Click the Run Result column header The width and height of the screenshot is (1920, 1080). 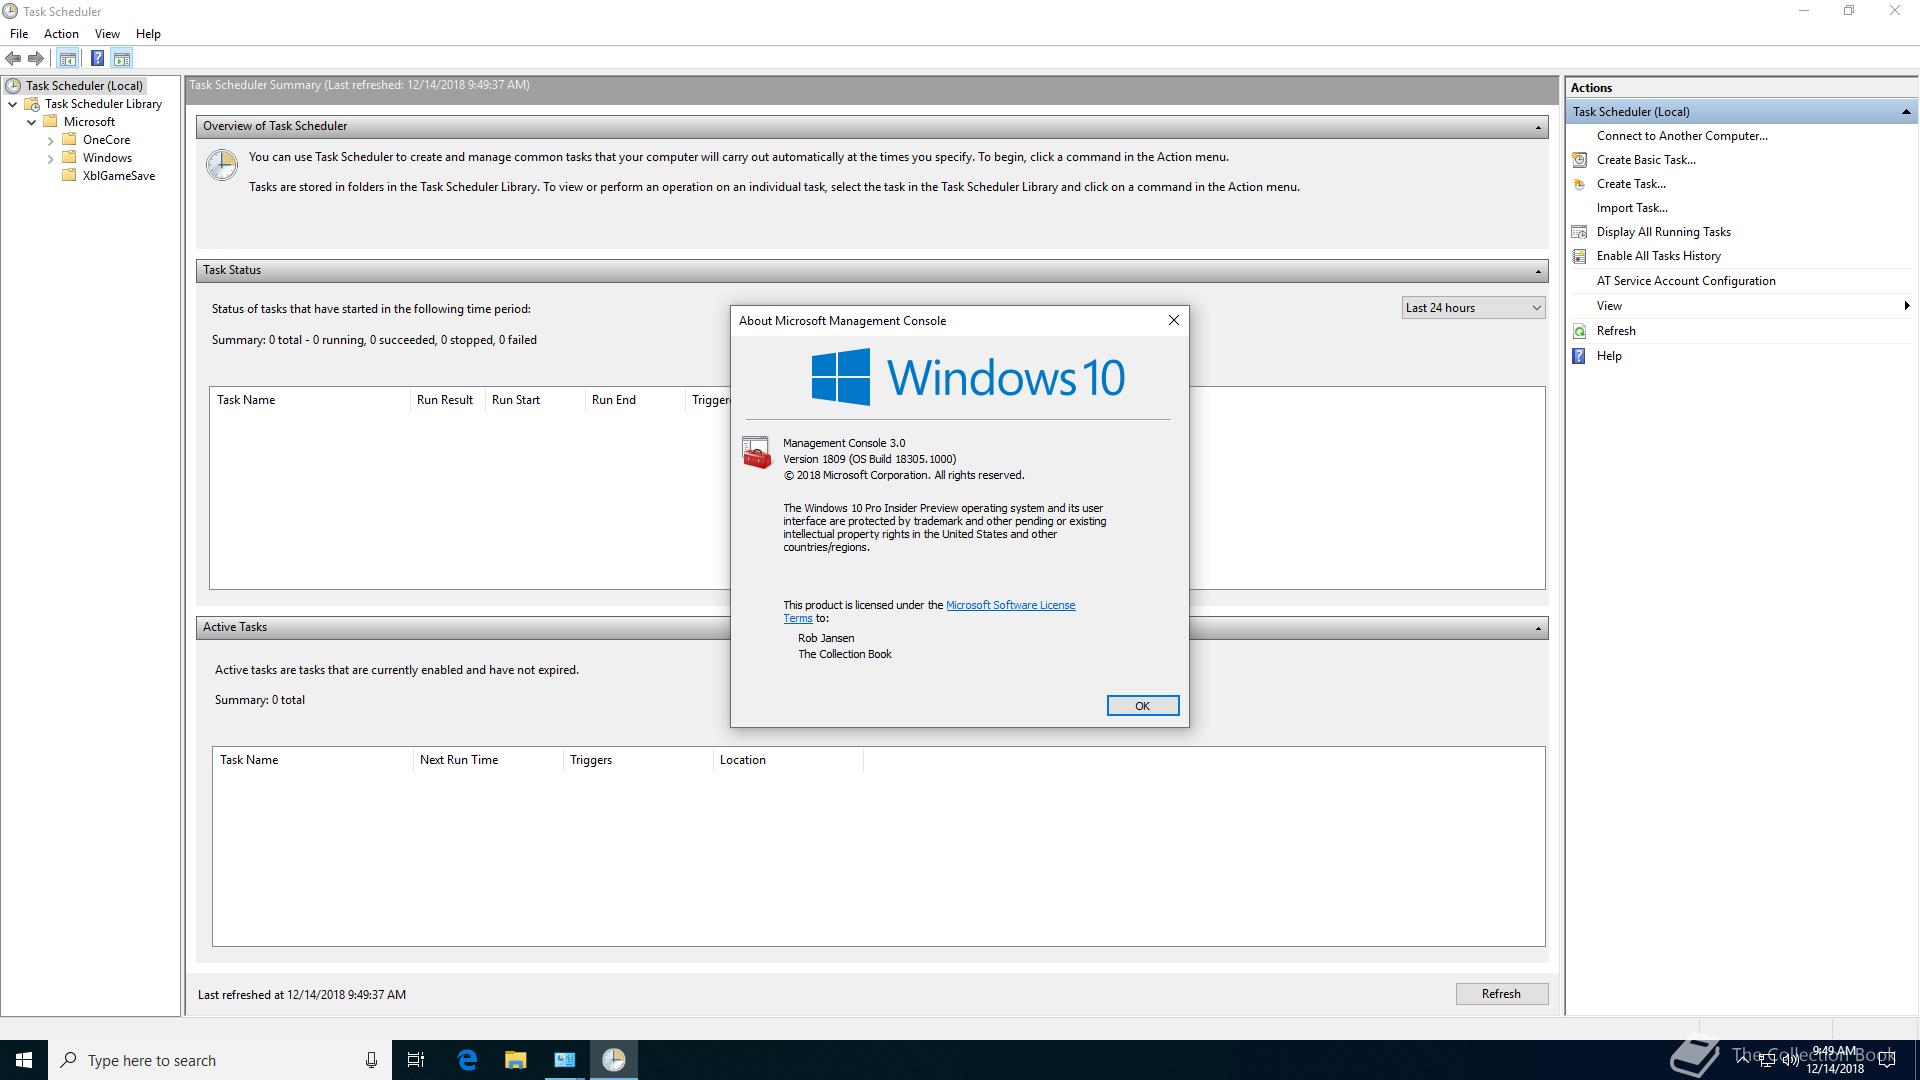[447, 400]
